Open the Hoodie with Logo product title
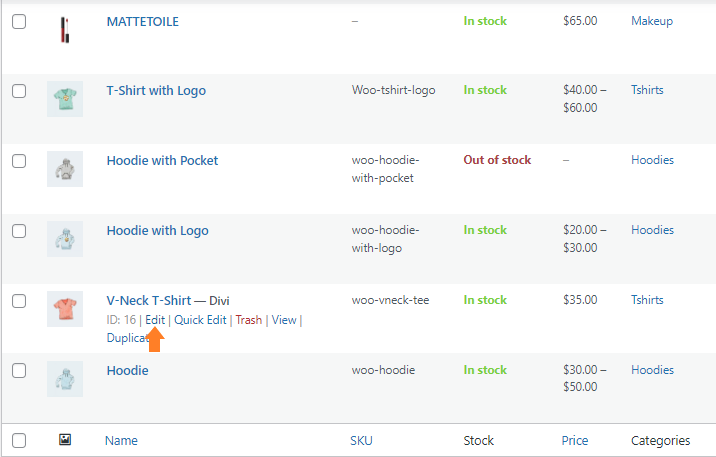The image size is (716, 457). (x=158, y=231)
